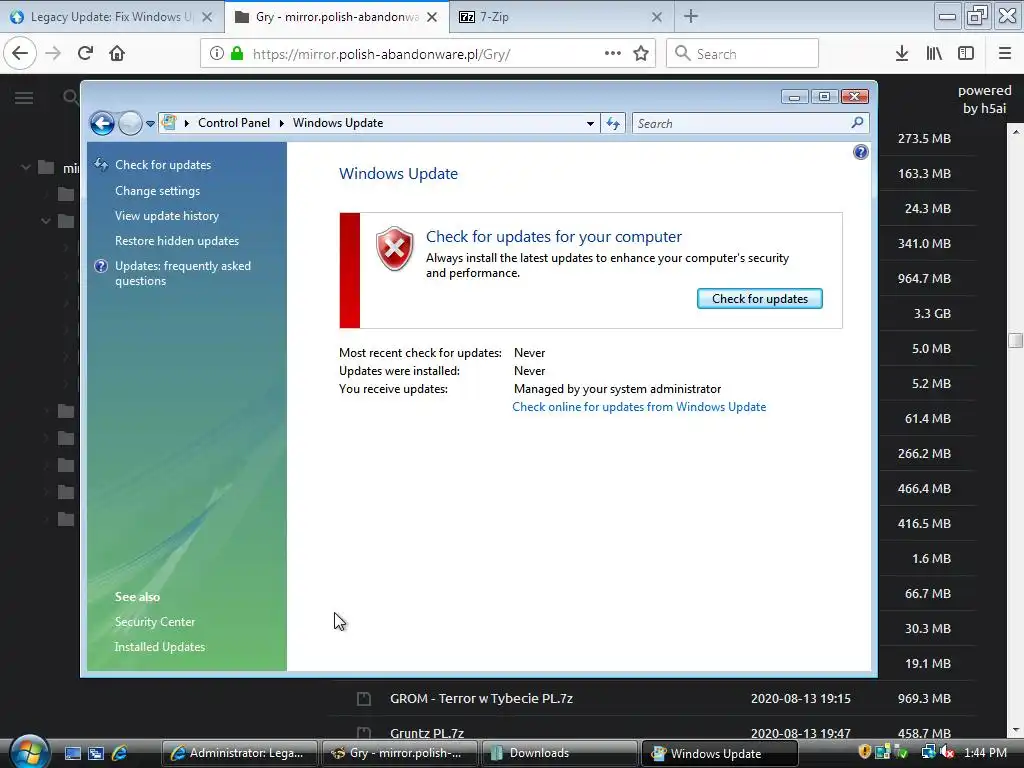Click the Firefox Search box
The image size is (1024, 768).
(743, 53)
